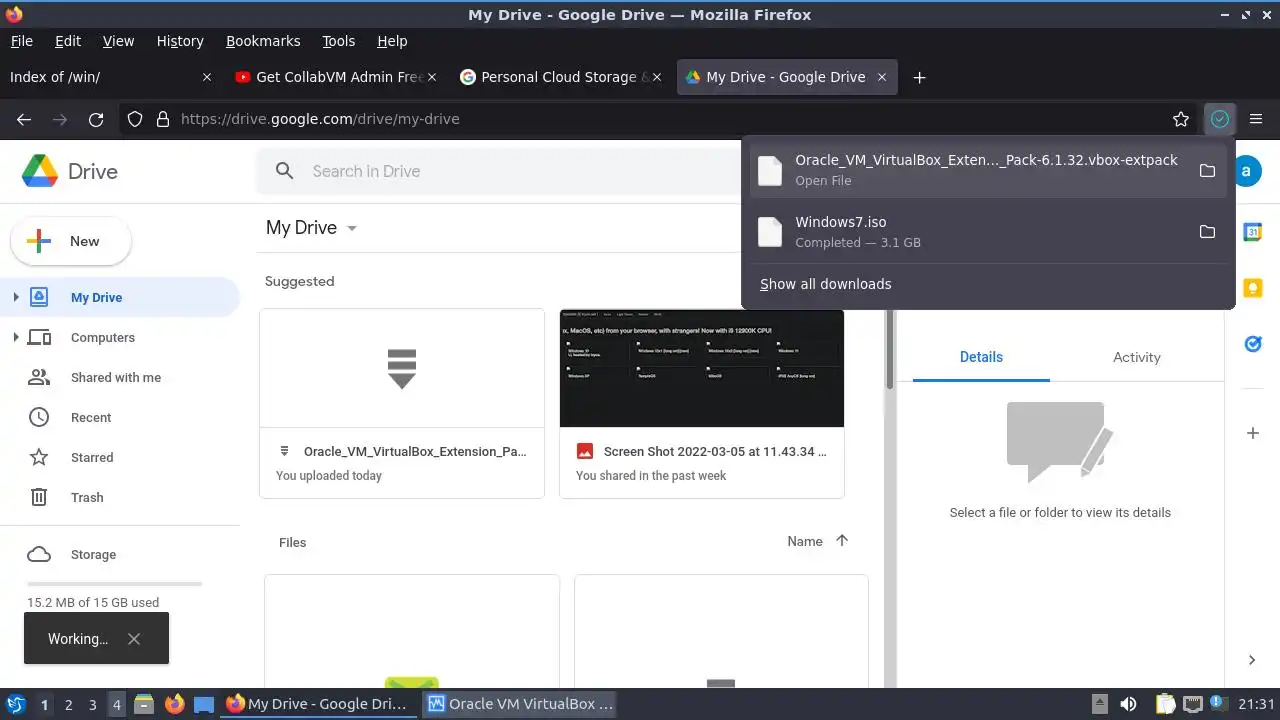This screenshot has height=720, width=1280.
Task: Open a new browser tab
Action: pos(919,77)
